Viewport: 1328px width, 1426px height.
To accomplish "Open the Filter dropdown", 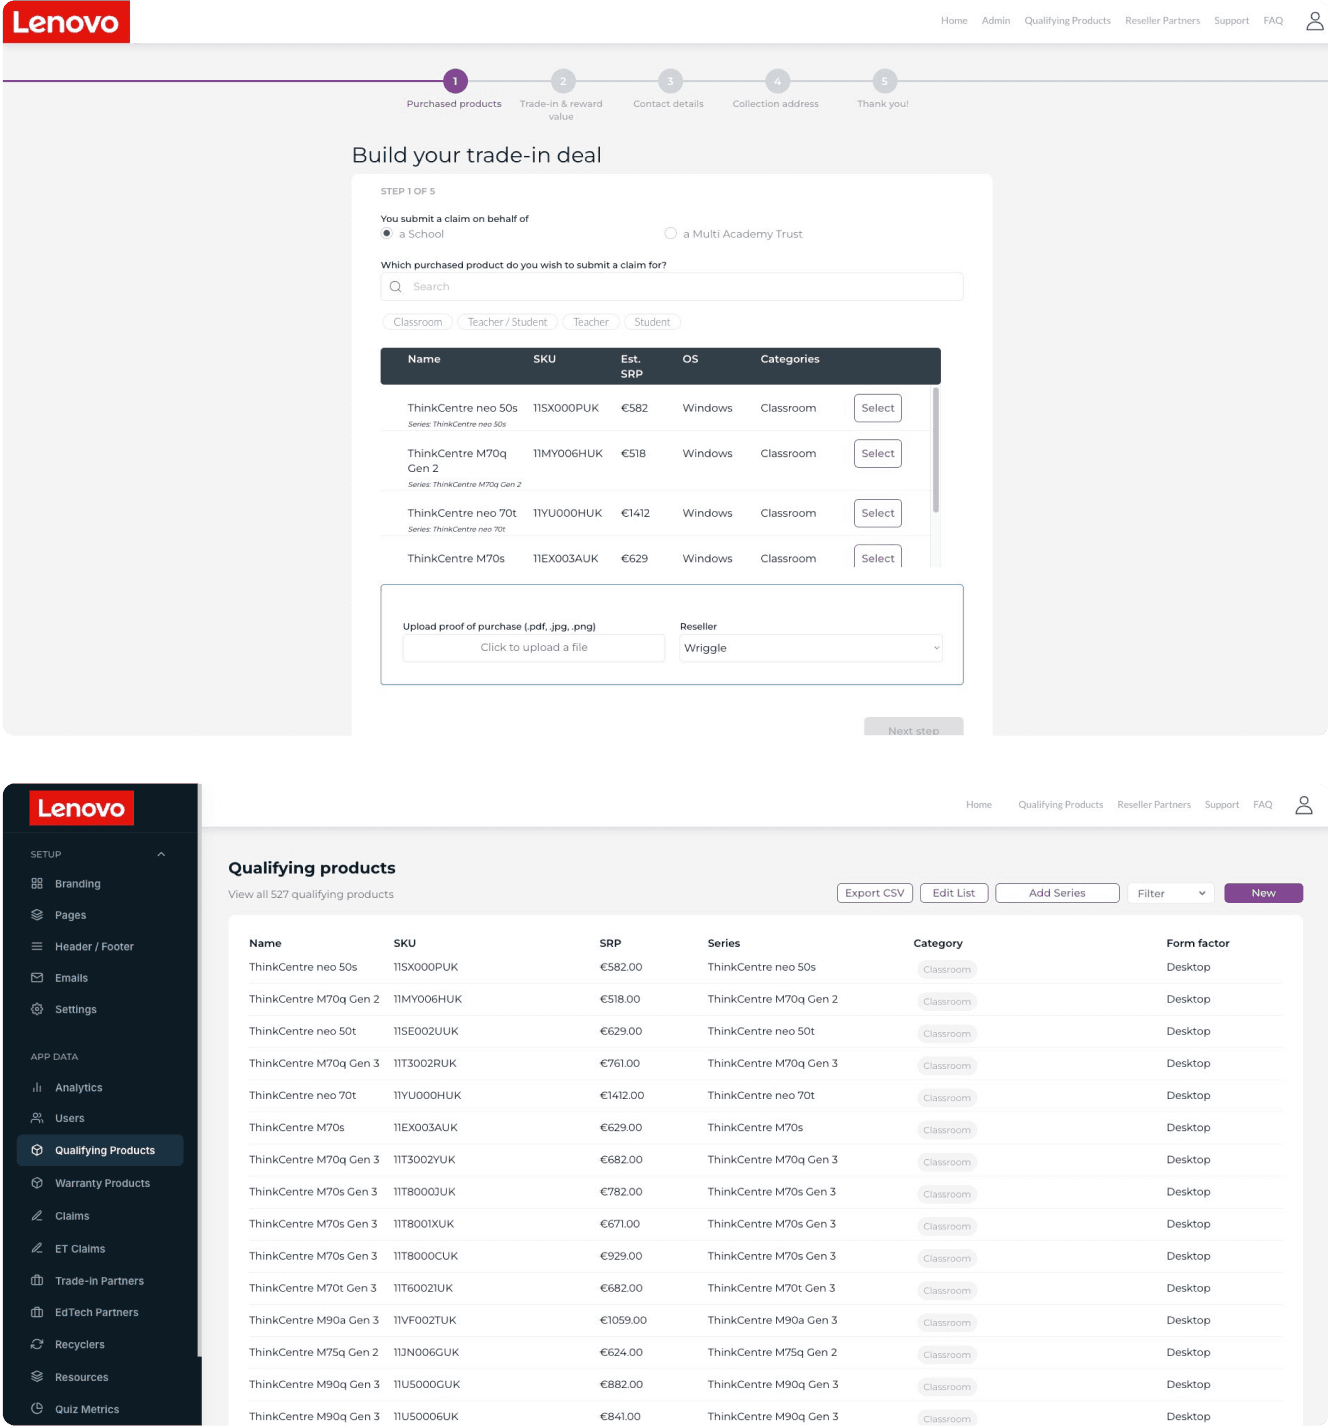I will [x=1170, y=893].
